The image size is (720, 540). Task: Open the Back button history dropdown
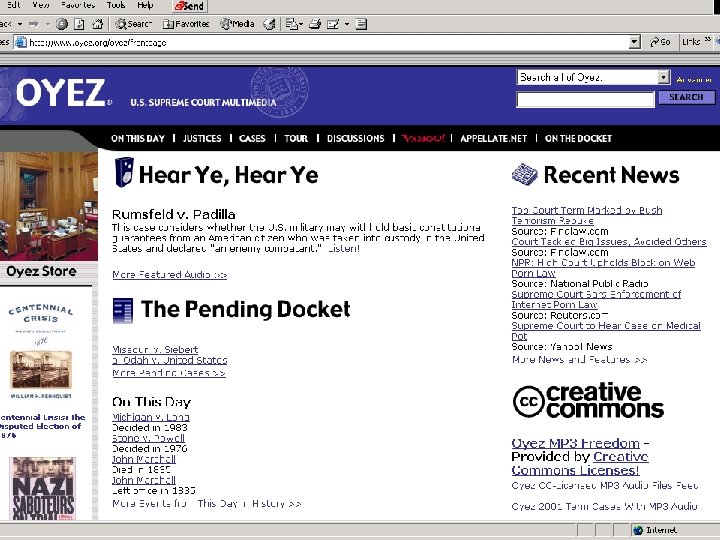pos(20,24)
